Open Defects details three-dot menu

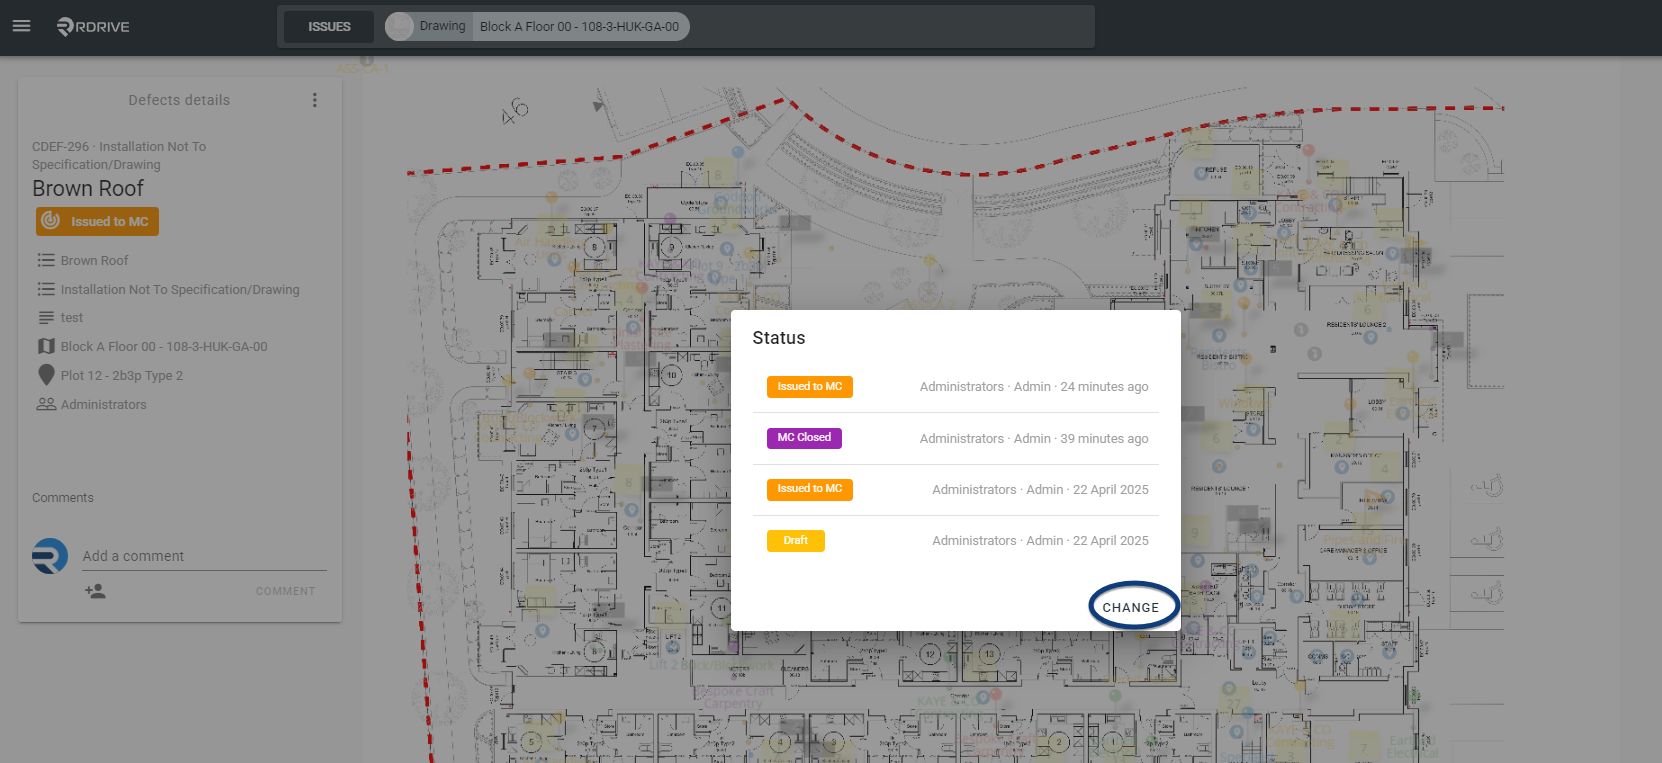pyautogui.click(x=314, y=100)
